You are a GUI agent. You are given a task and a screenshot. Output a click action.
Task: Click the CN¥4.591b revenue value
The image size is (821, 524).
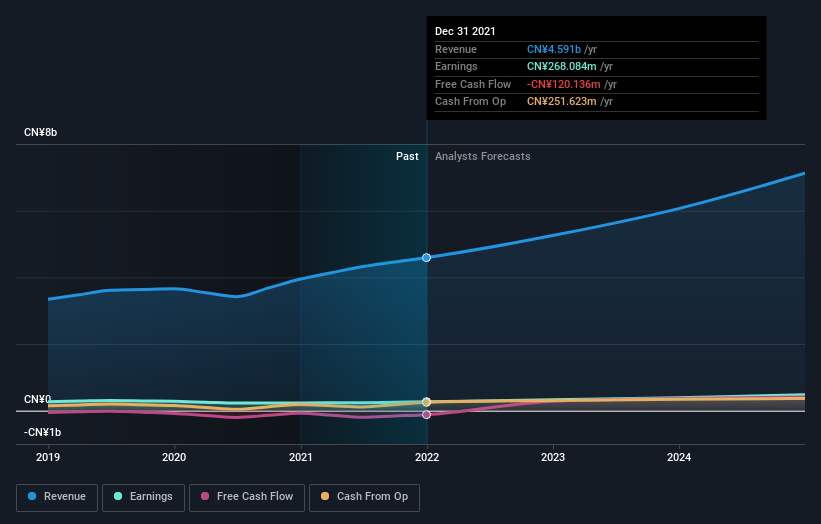(x=553, y=49)
